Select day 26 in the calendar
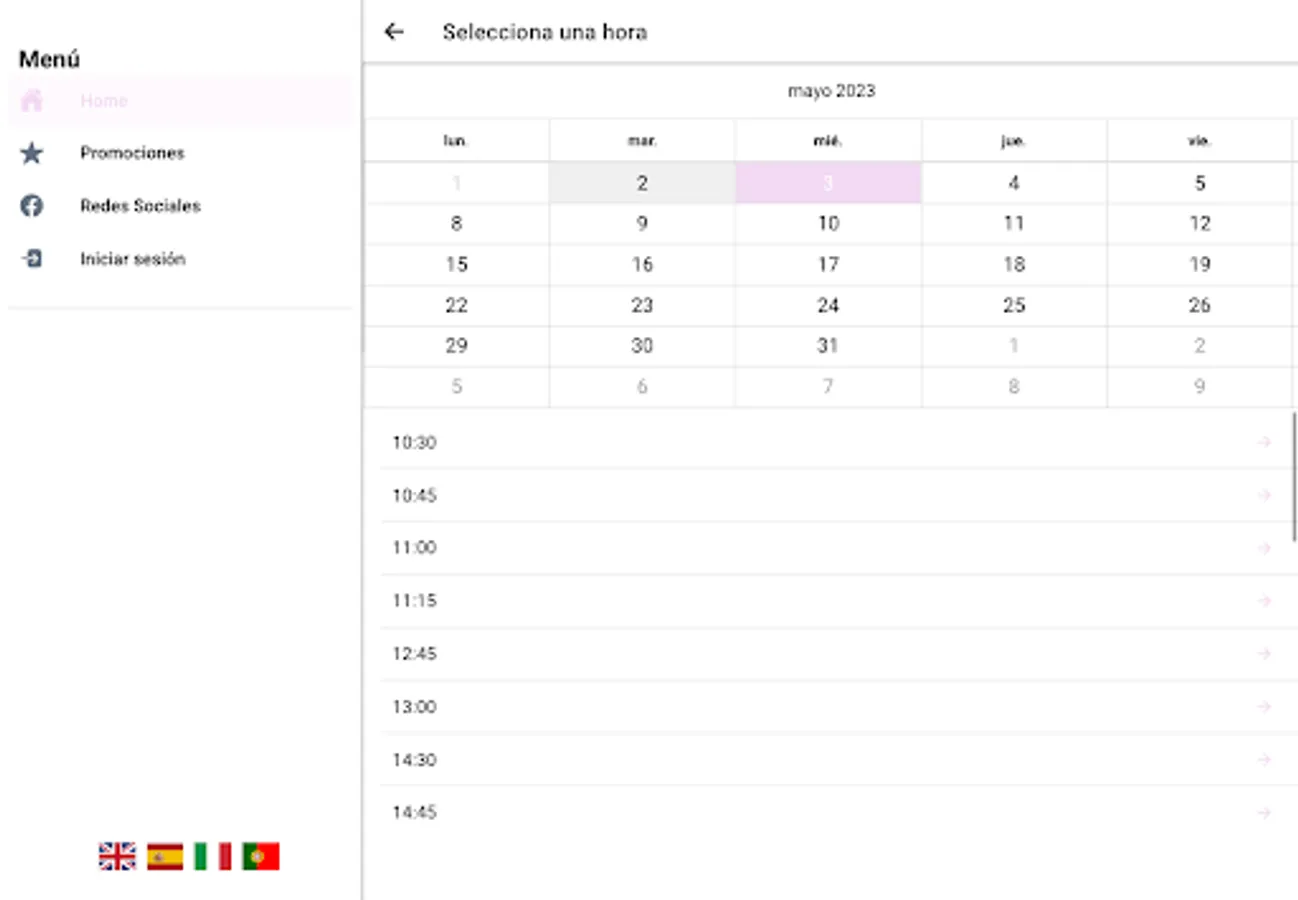This screenshot has height=900, width=1298. [x=1199, y=305]
